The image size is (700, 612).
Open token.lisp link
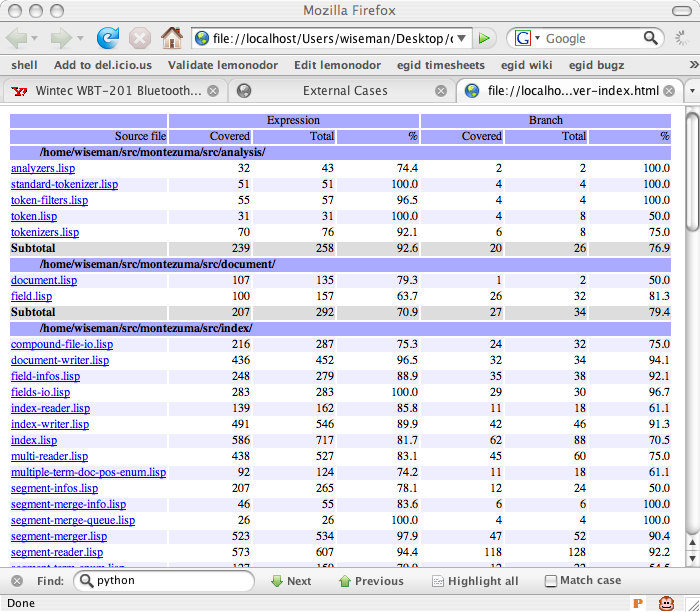click(x=34, y=216)
